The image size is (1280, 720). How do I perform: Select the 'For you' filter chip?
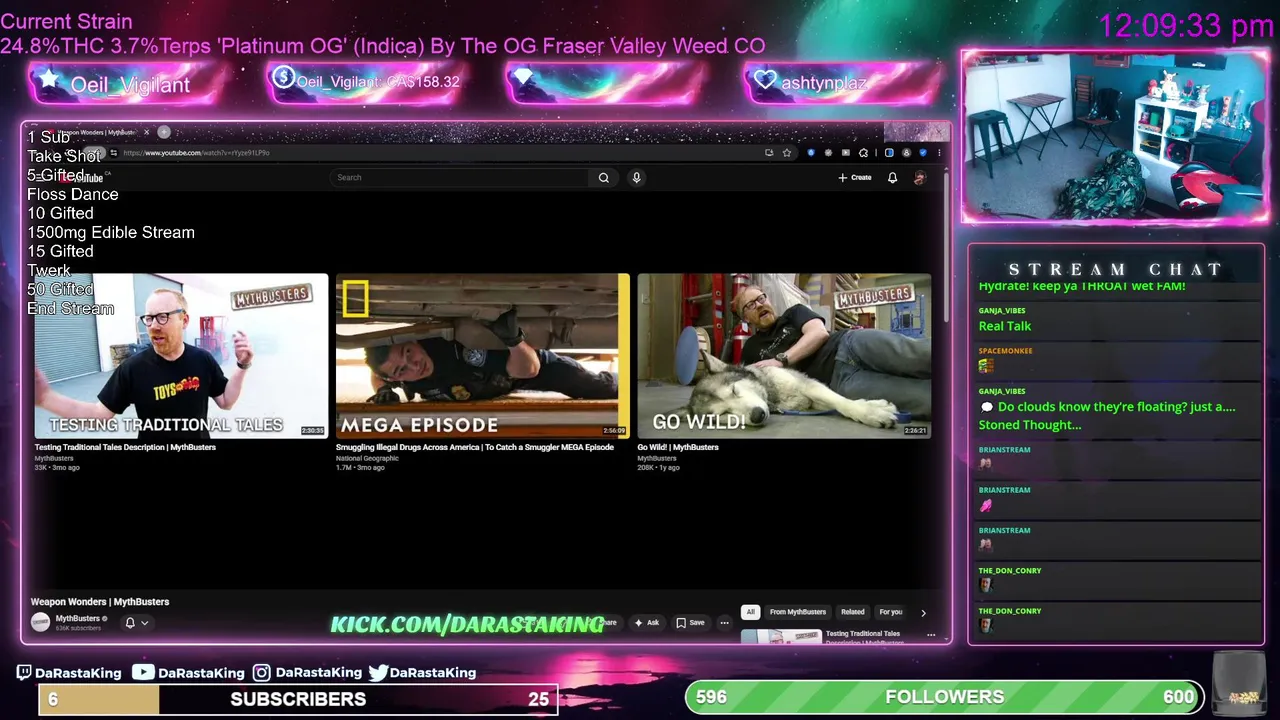click(890, 612)
